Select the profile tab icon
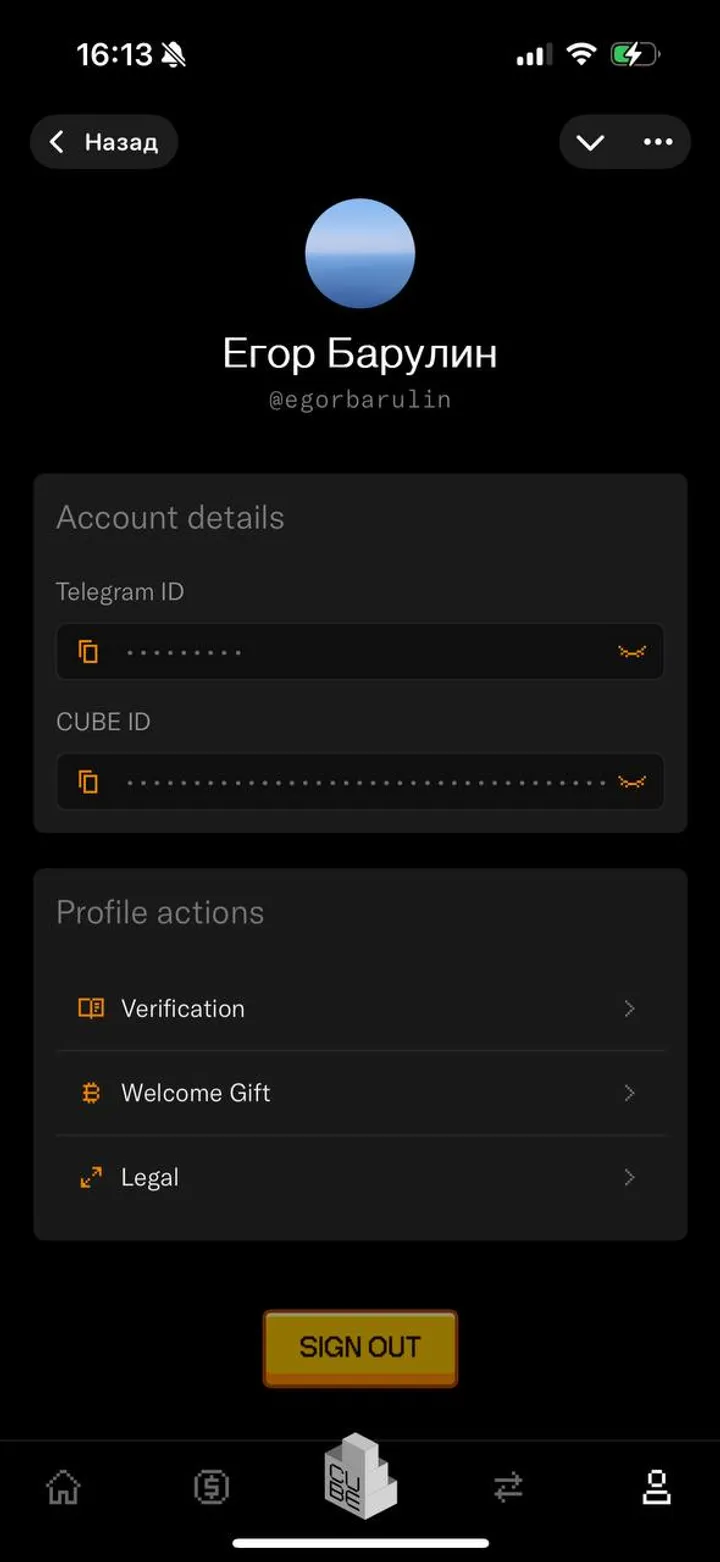Screen dimensions: 720x1562 point(656,1488)
